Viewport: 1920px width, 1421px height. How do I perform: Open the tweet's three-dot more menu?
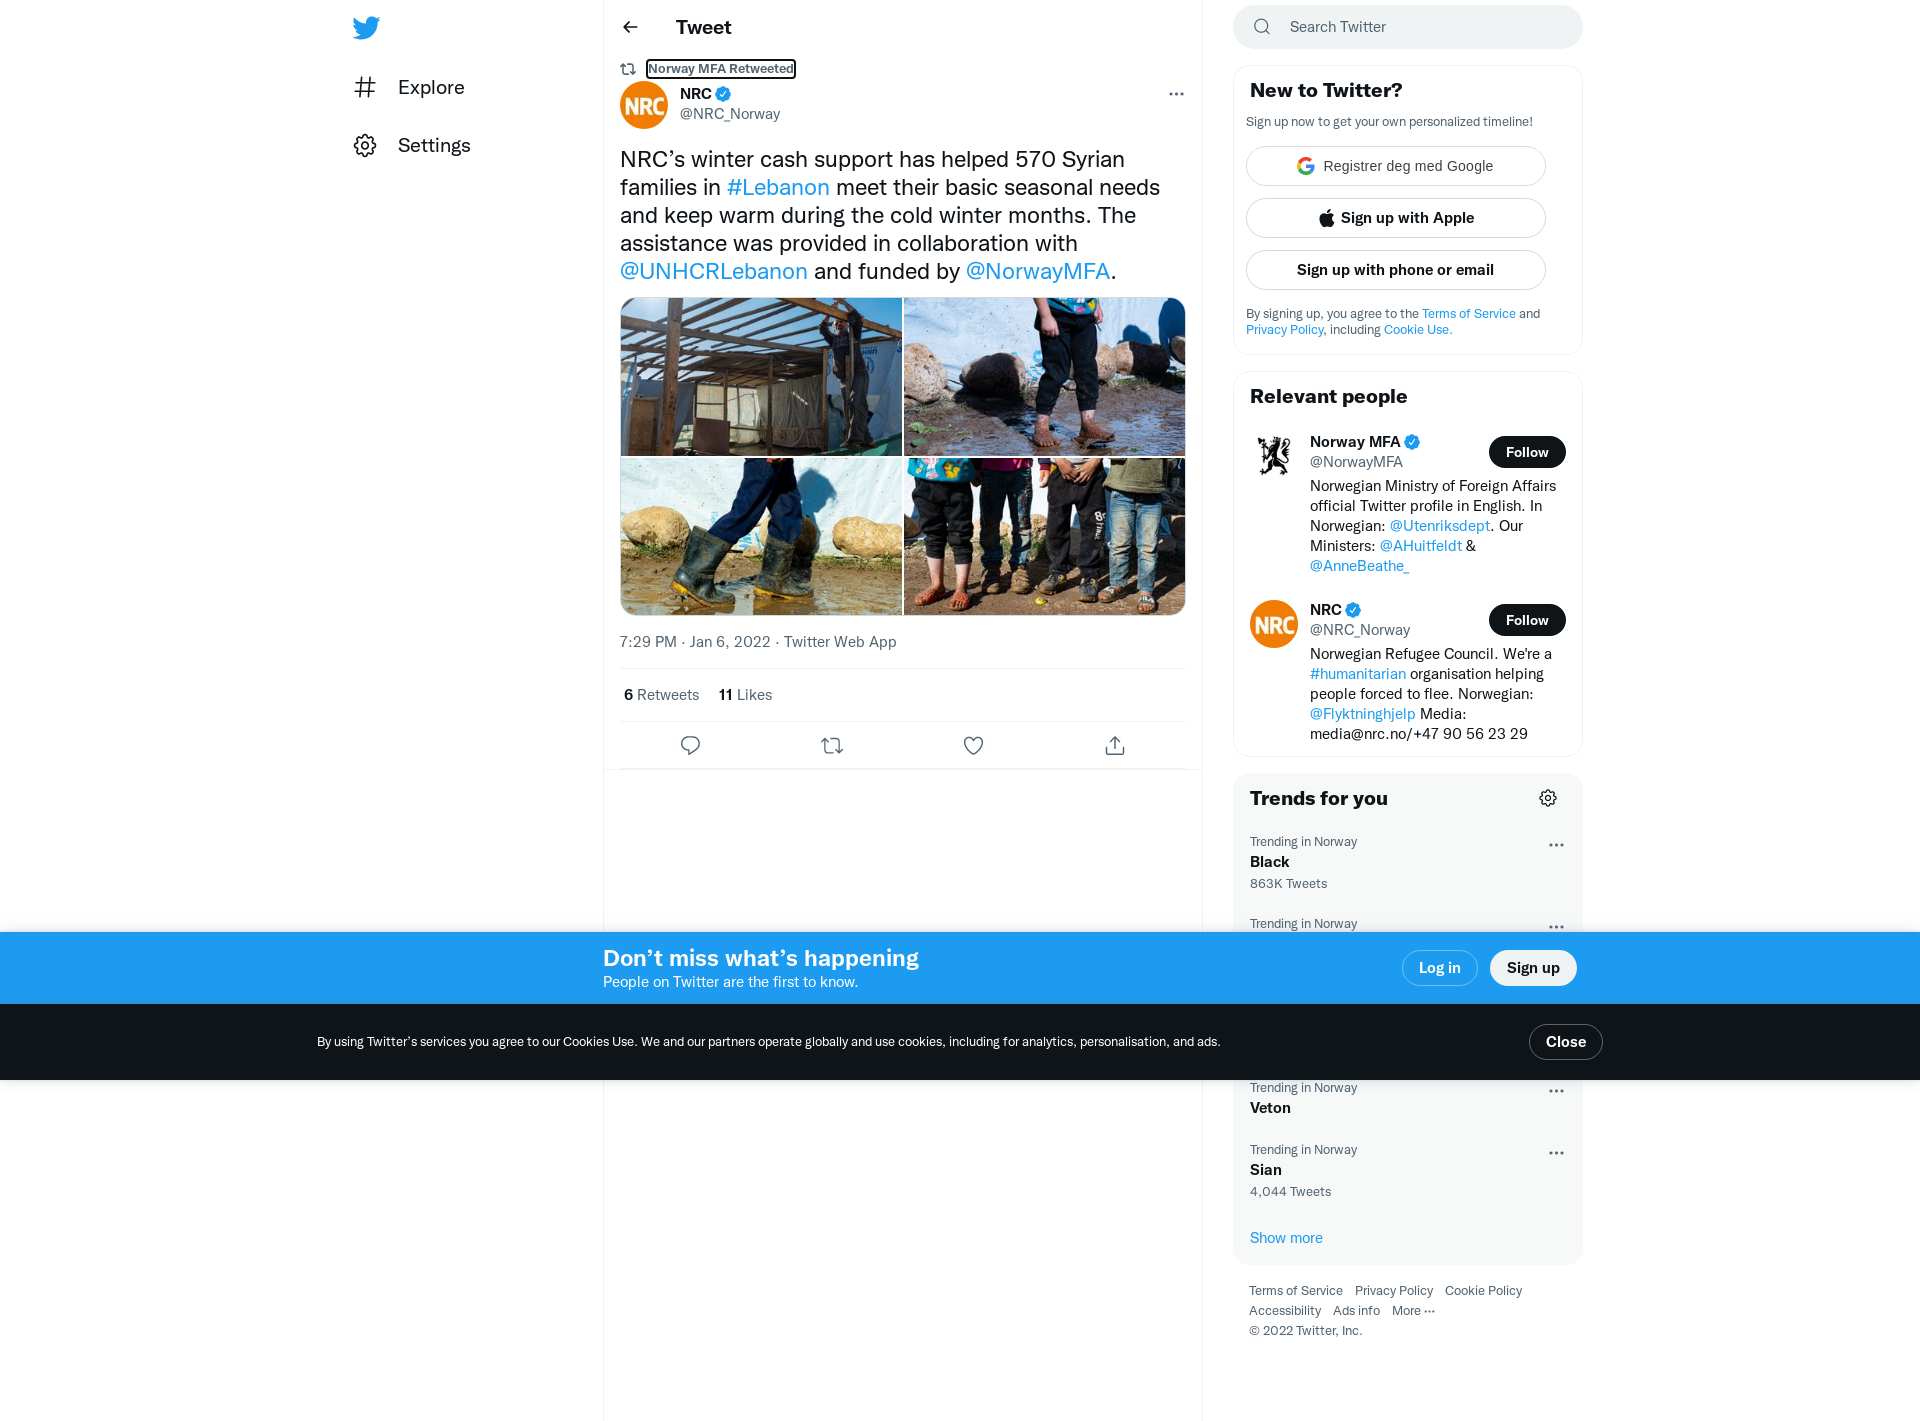click(1176, 94)
